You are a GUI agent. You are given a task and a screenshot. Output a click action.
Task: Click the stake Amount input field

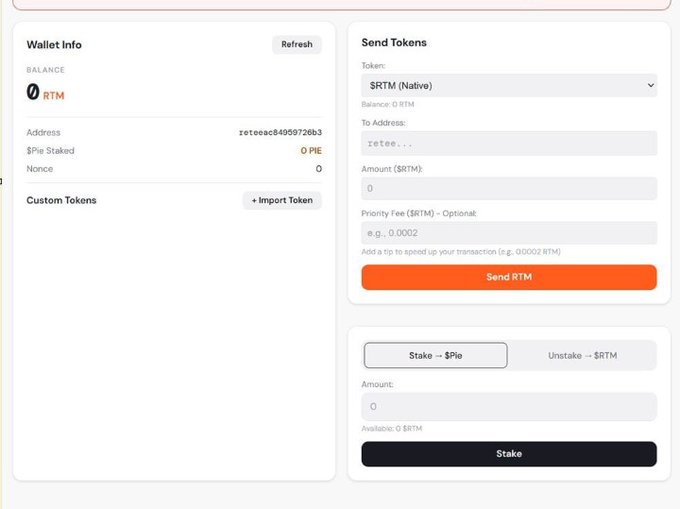(509, 406)
